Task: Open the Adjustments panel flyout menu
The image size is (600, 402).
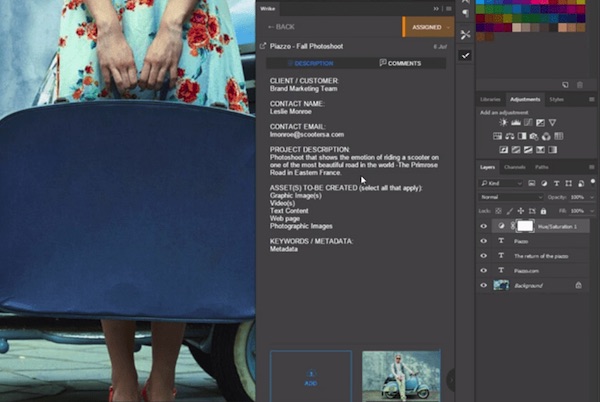Action: pos(592,99)
